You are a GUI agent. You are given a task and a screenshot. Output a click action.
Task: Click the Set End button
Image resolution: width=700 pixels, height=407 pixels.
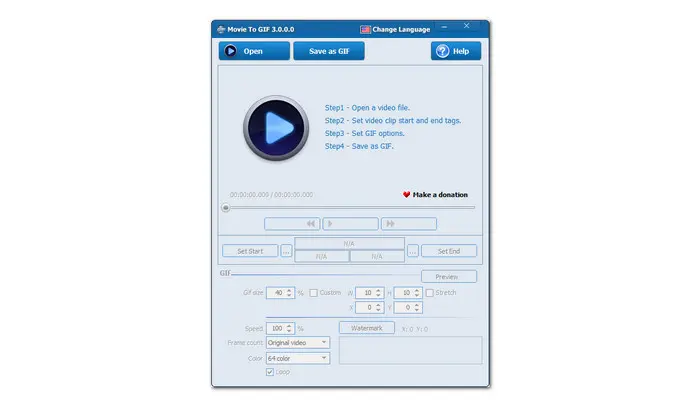point(449,251)
